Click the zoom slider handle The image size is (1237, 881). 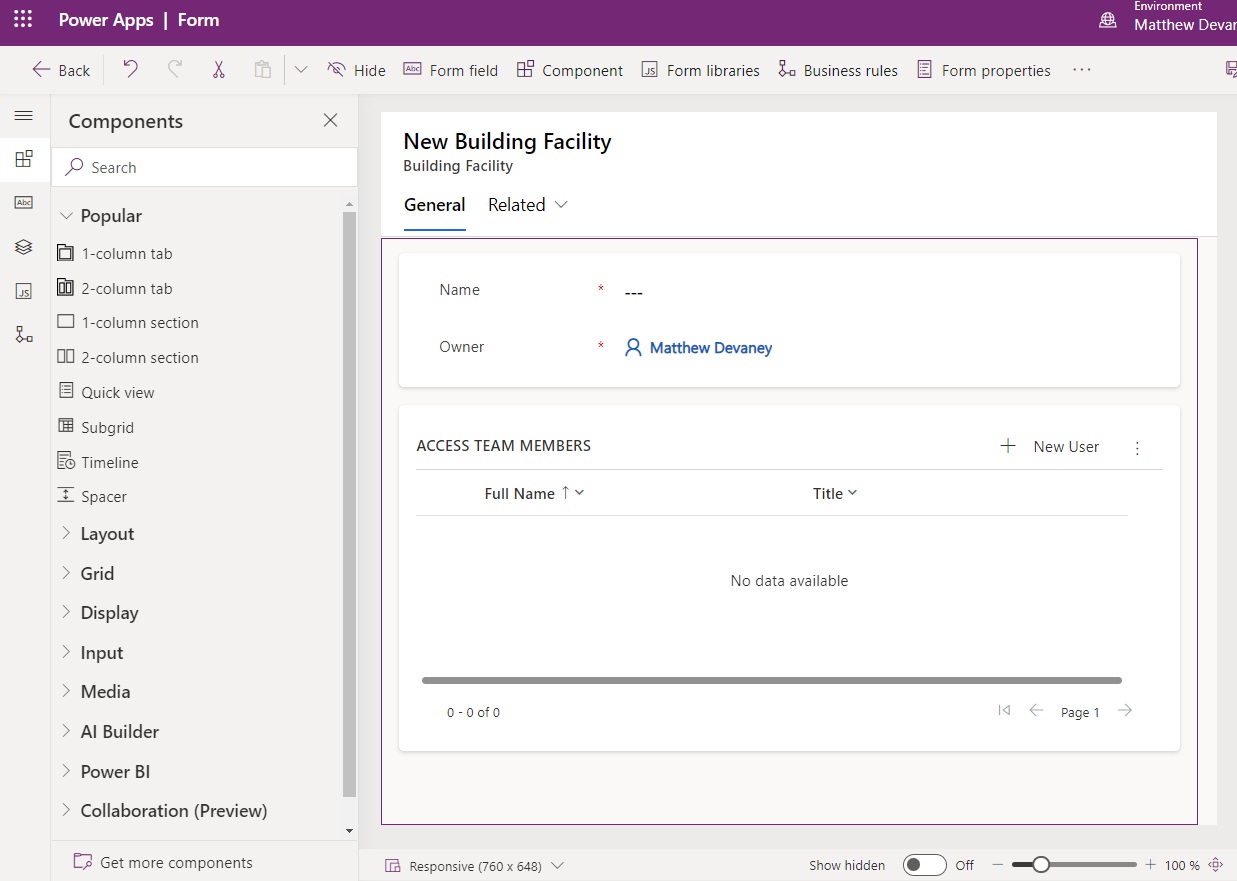click(x=1041, y=865)
